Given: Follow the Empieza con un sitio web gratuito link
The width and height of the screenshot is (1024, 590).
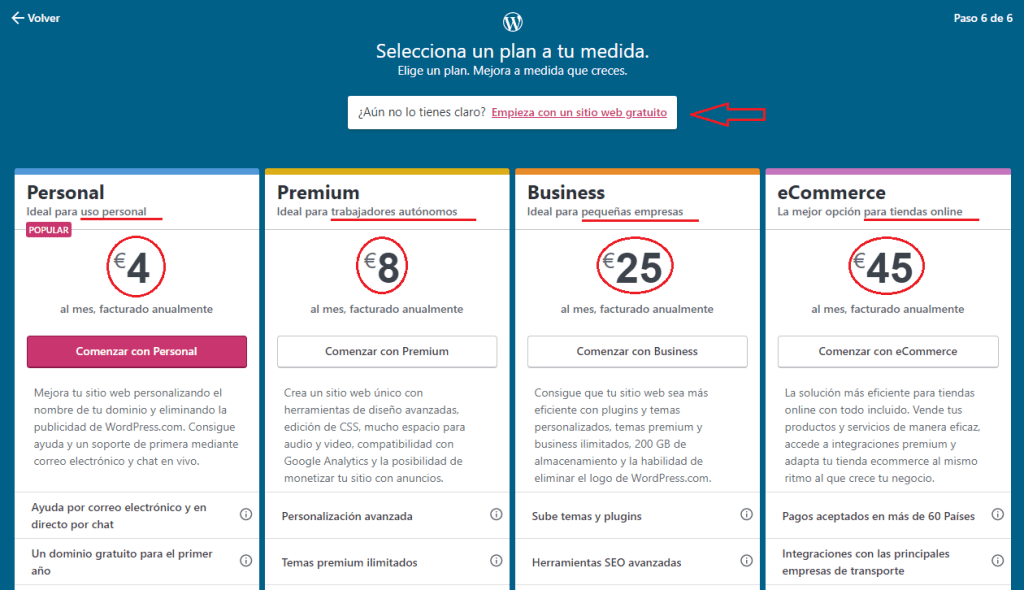Looking at the screenshot, I should [579, 113].
